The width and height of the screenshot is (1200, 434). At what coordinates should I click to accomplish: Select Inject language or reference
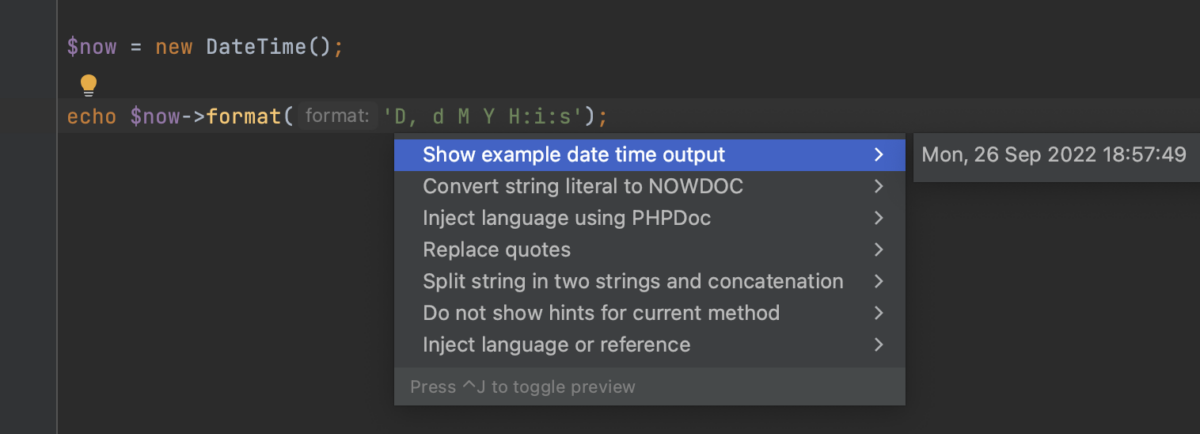pos(556,345)
